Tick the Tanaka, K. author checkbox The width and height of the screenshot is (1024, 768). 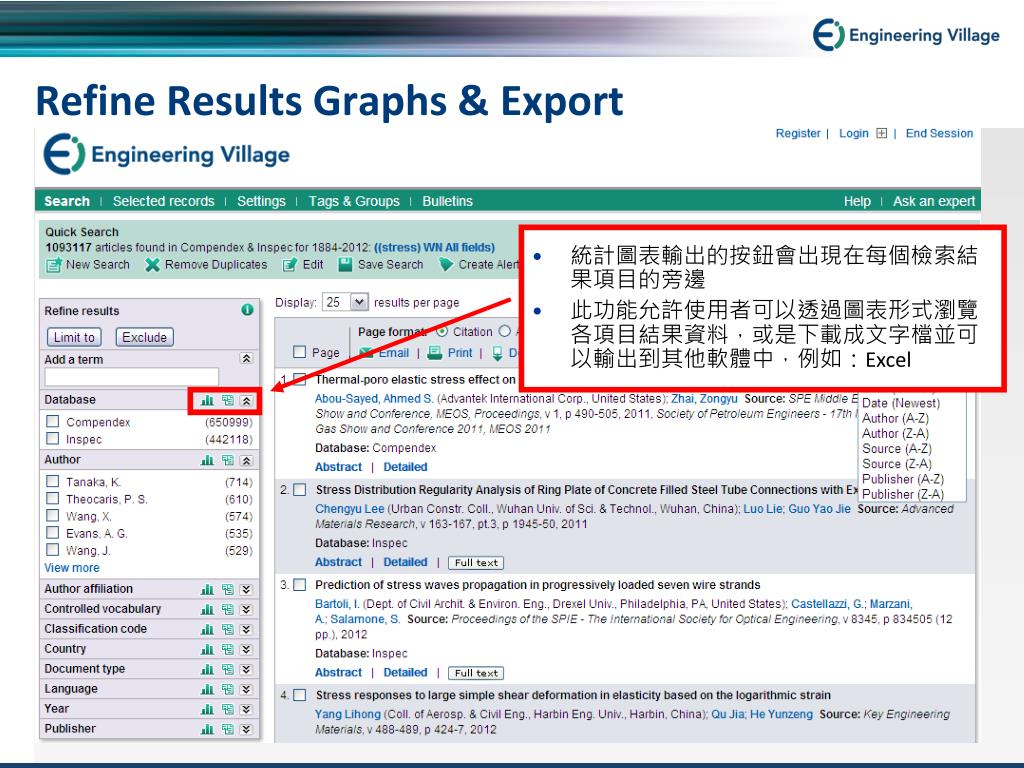pos(53,481)
